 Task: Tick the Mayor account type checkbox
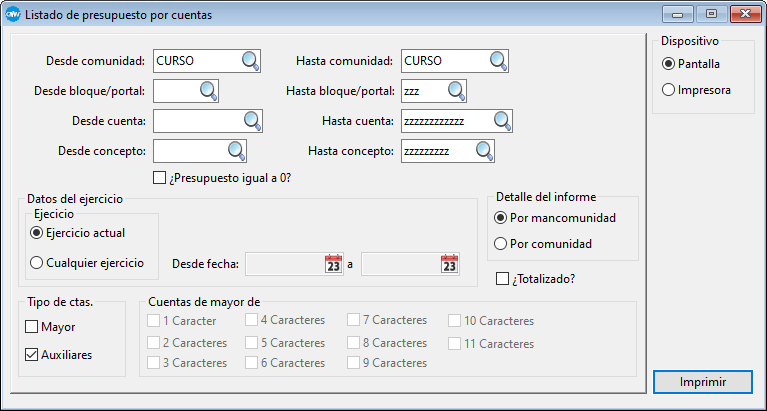[31, 327]
